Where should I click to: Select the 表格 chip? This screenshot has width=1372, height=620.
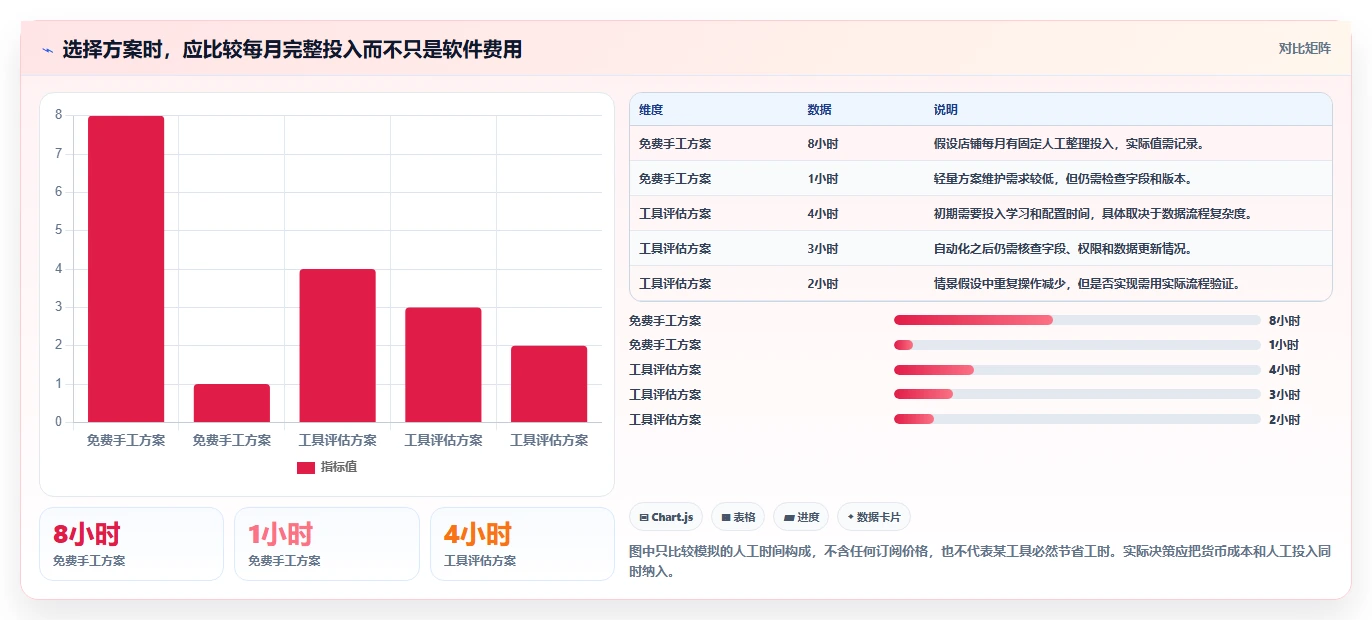click(x=738, y=517)
